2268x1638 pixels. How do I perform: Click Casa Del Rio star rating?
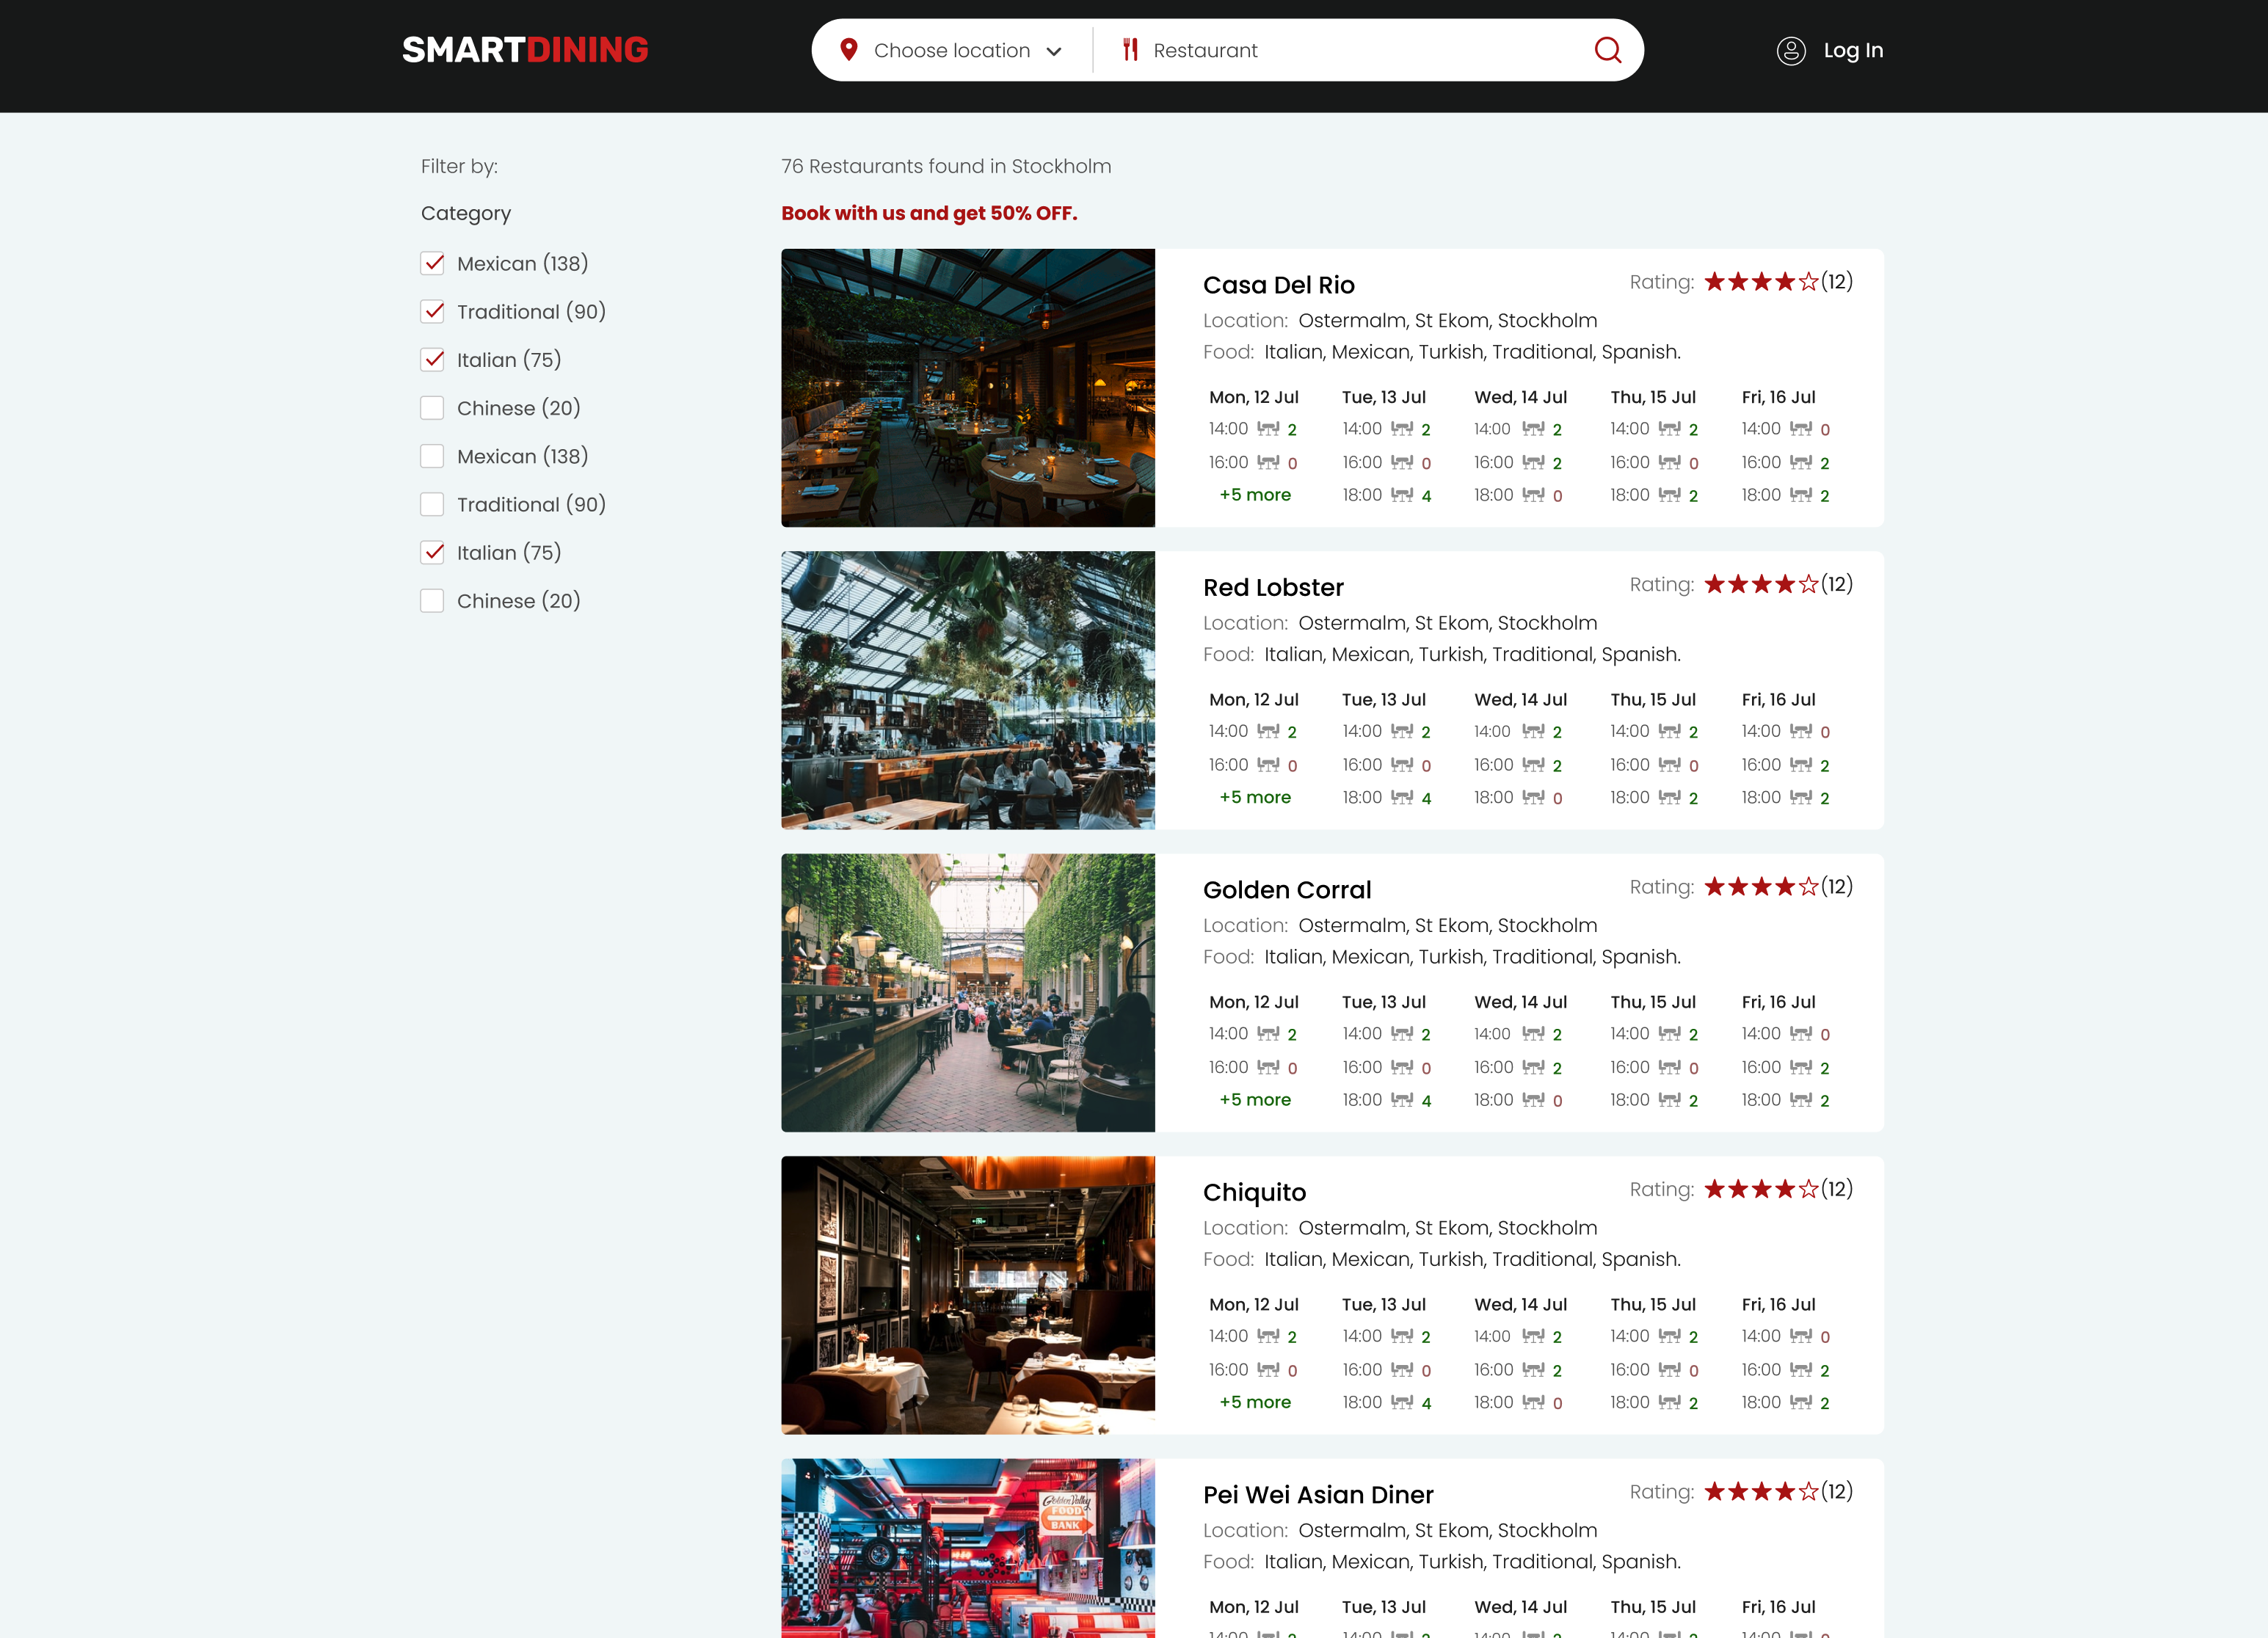tap(1761, 282)
